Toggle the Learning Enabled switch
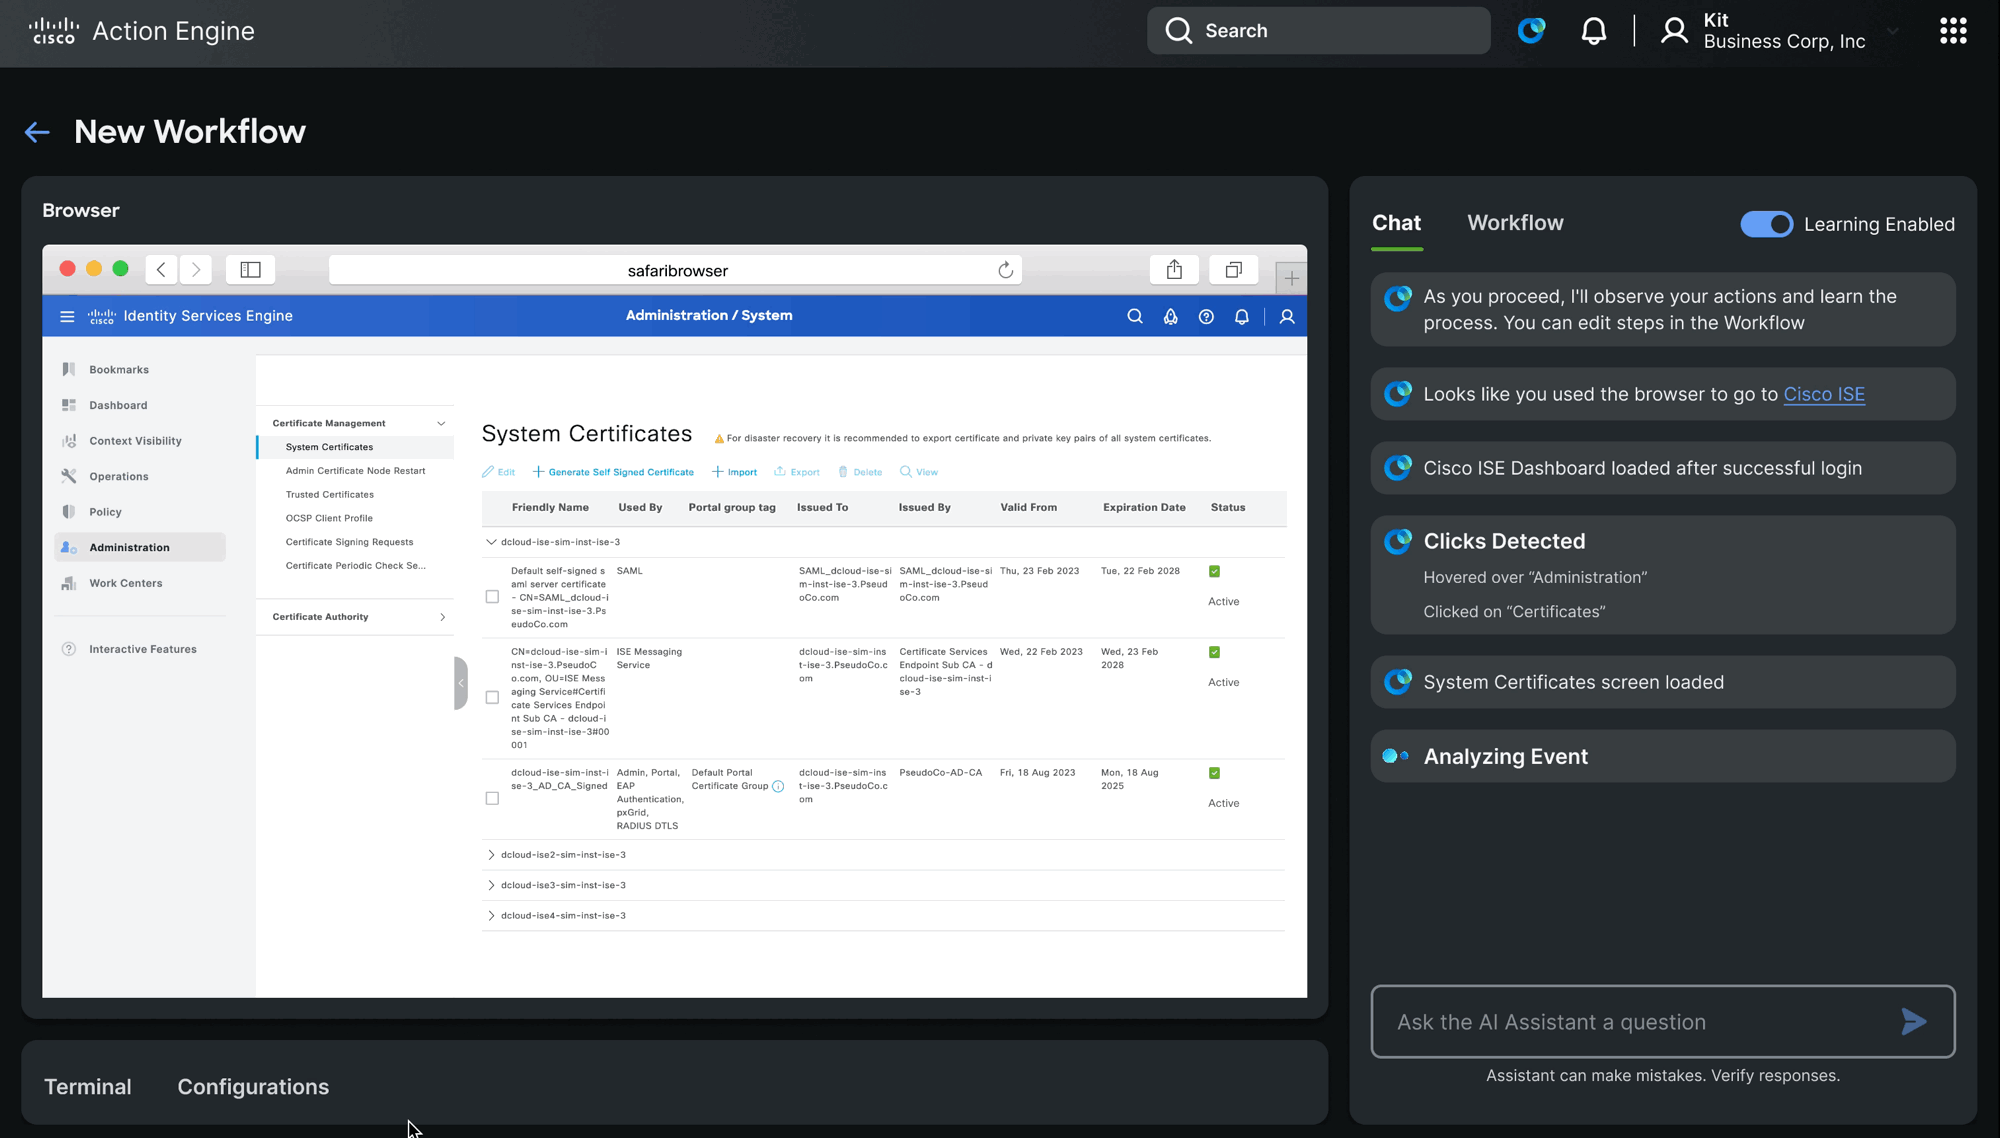2000x1138 pixels. coord(1766,224)
